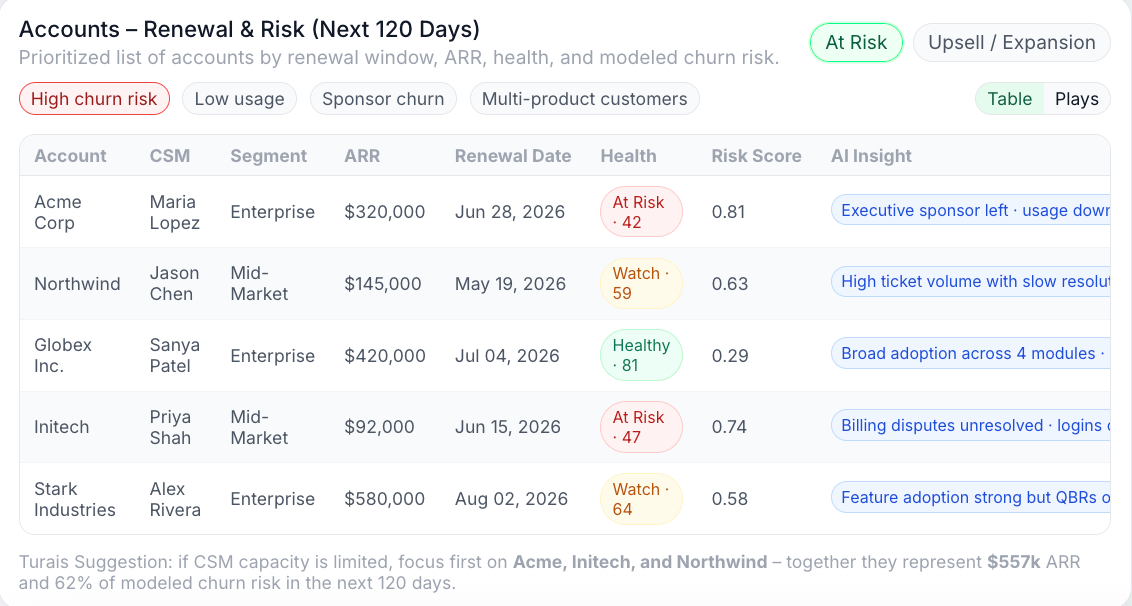1132x606 pixels.
Task: Filter by Multi-product customers
Action: click(x=584, y=99)
